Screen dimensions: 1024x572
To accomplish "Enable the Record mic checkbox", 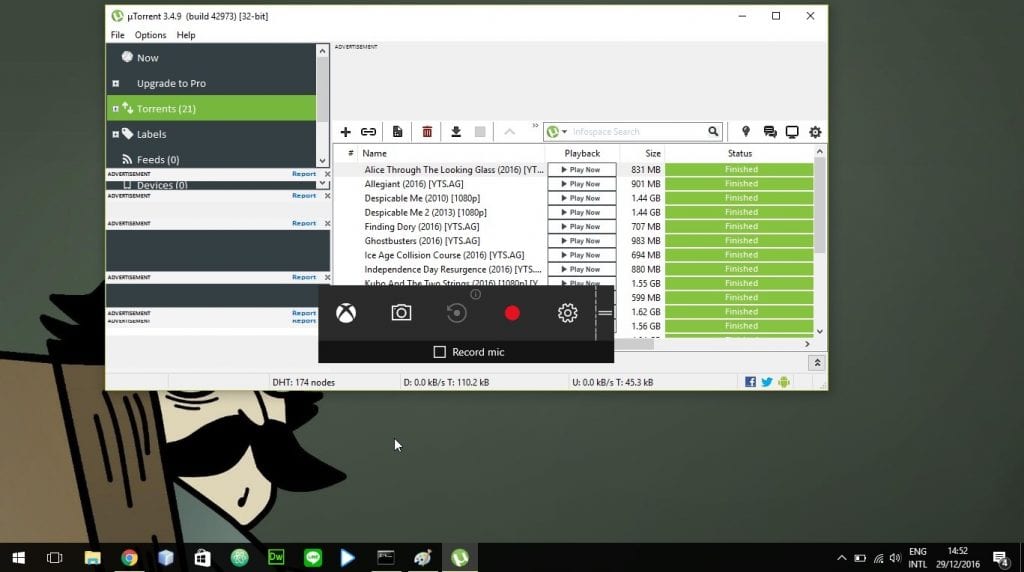I will tap(439, 352).
